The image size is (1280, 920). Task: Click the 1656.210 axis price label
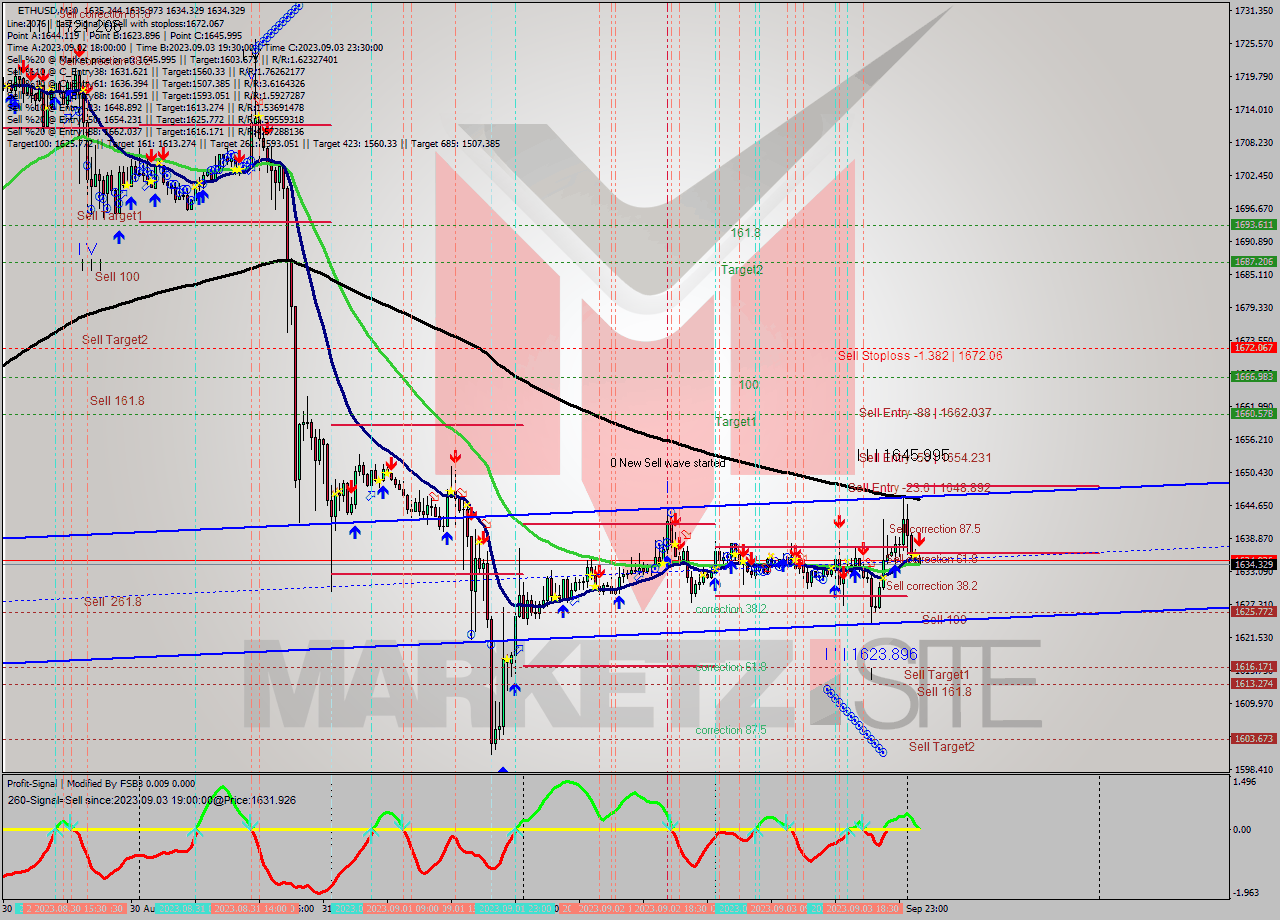[1253, 439]
